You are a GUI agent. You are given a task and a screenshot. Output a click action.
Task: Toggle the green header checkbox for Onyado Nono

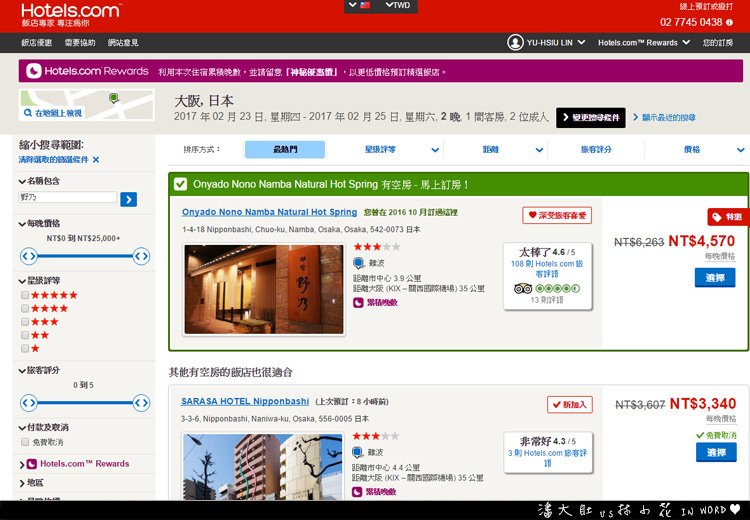(x=180, y=184)
